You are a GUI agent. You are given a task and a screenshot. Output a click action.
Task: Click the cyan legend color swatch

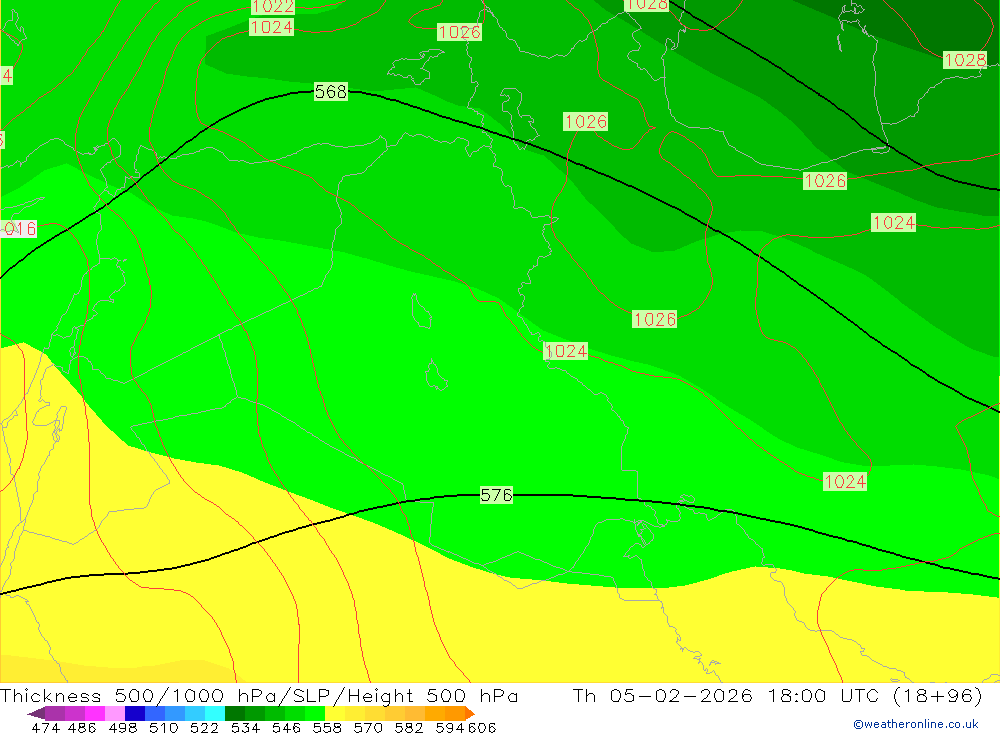(215, 713)
